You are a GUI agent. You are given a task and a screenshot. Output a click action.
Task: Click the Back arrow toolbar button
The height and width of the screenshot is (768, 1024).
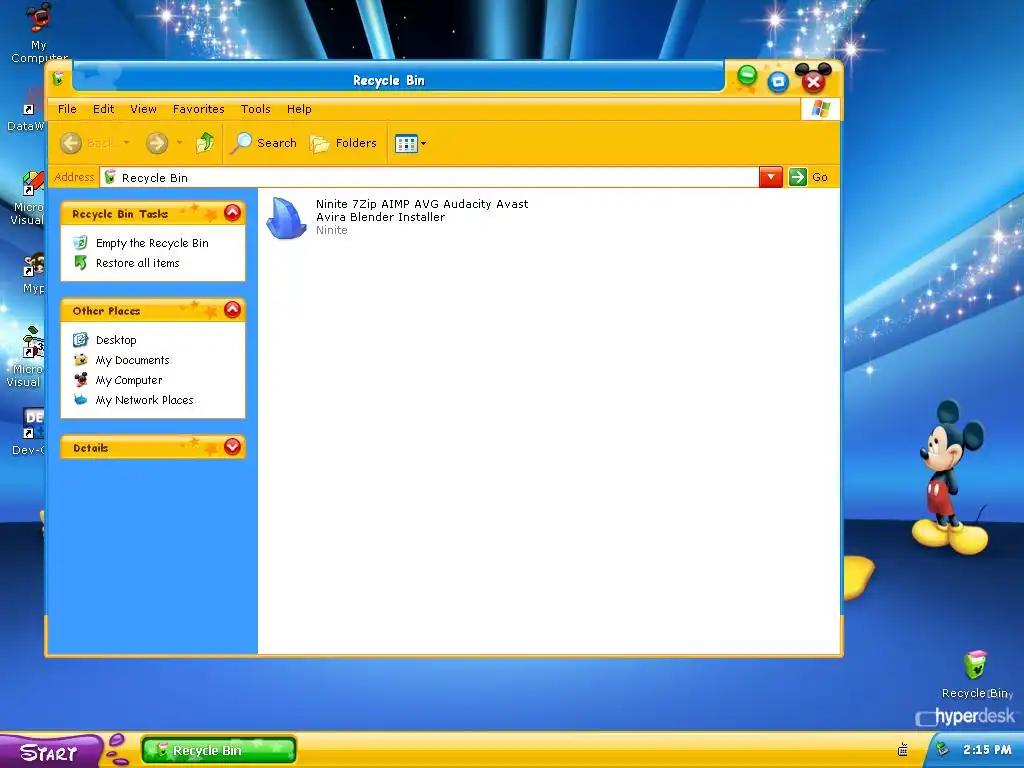[71, 143]
